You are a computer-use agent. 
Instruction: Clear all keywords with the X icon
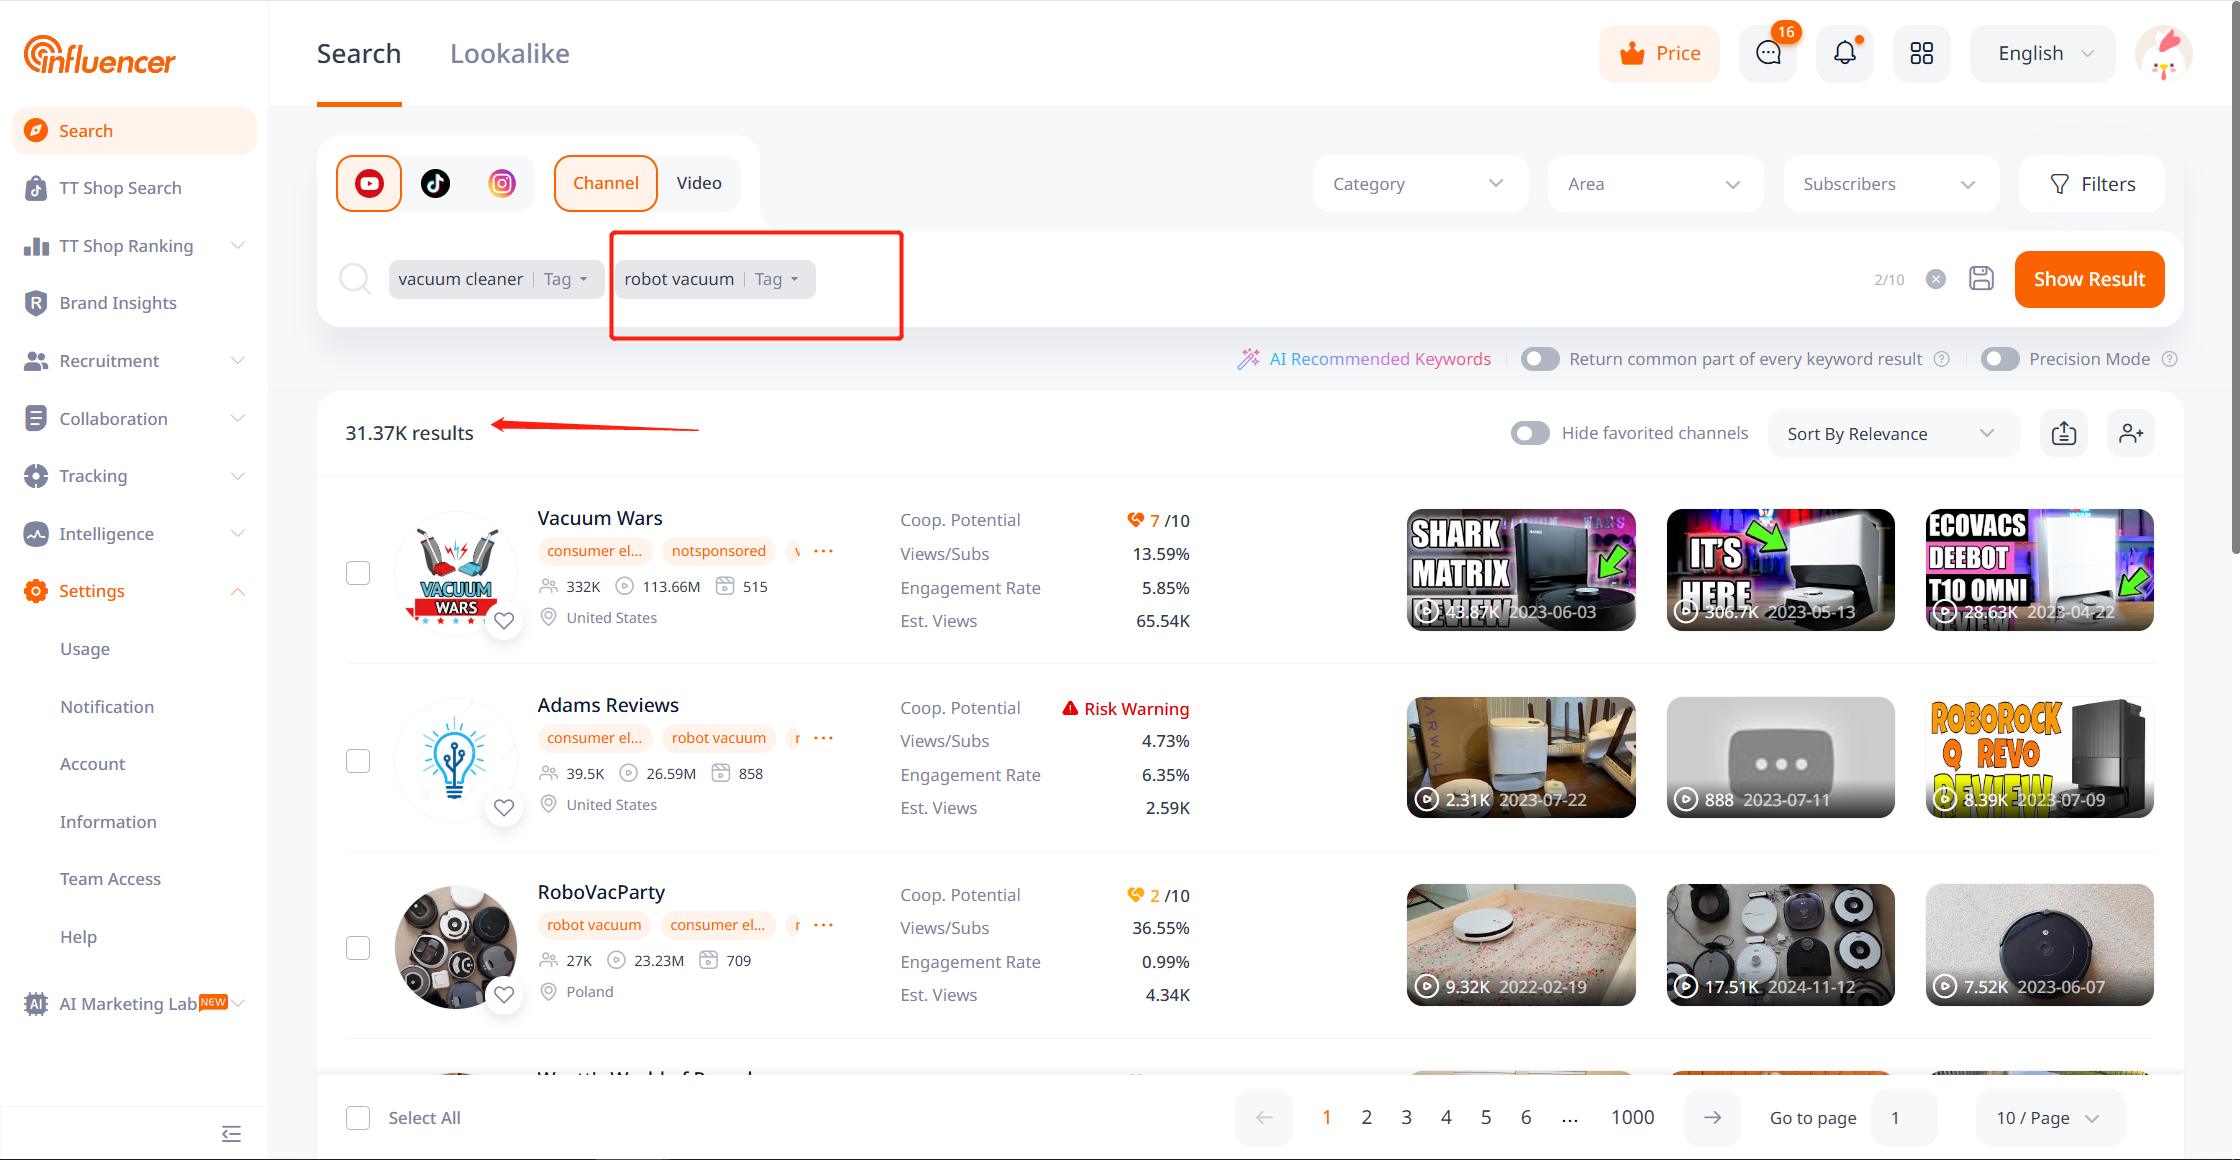coord(1936,279)
